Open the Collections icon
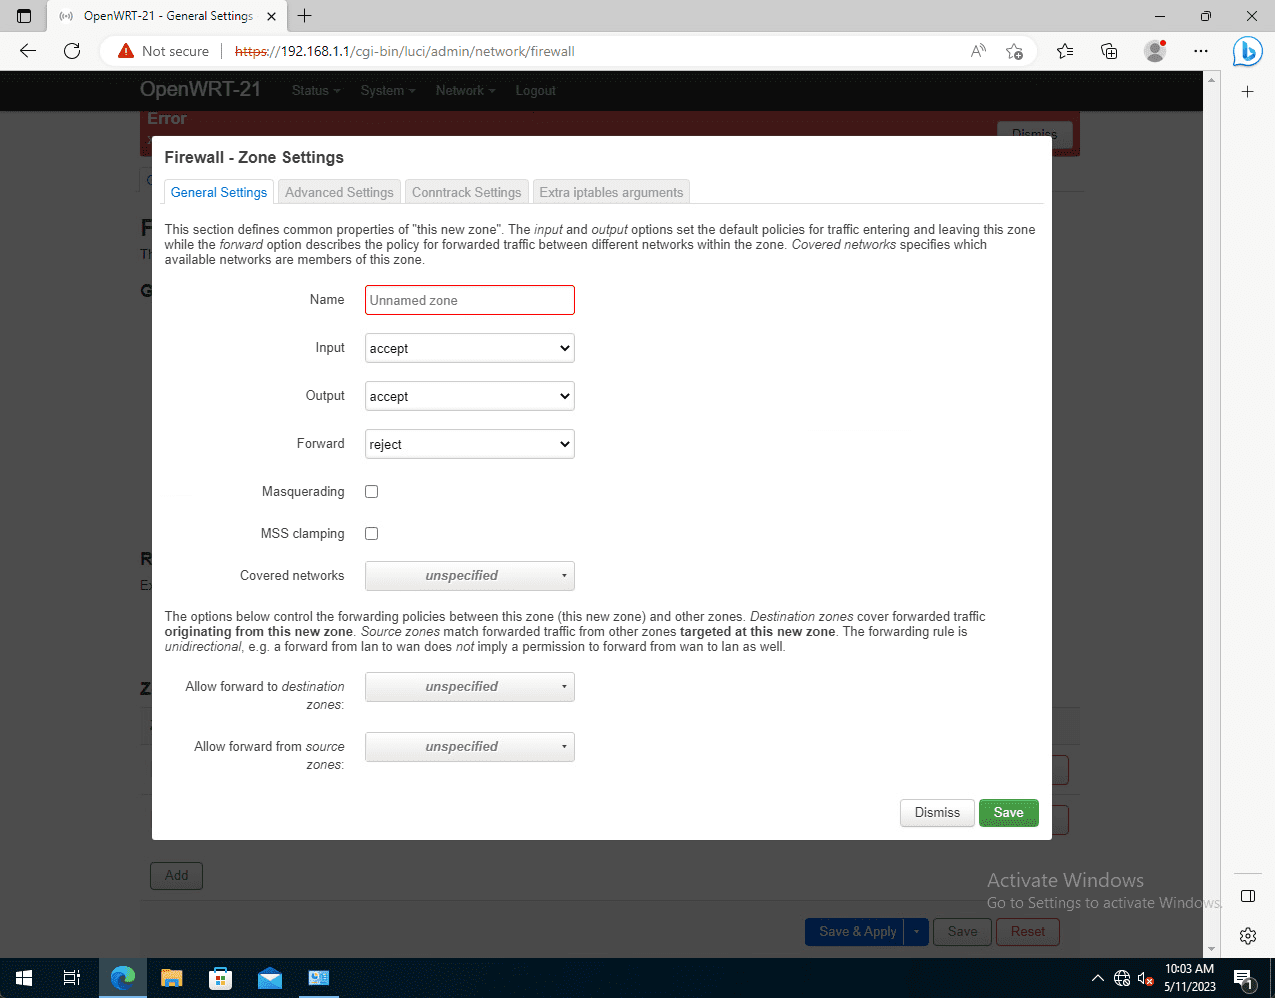 1109,51
